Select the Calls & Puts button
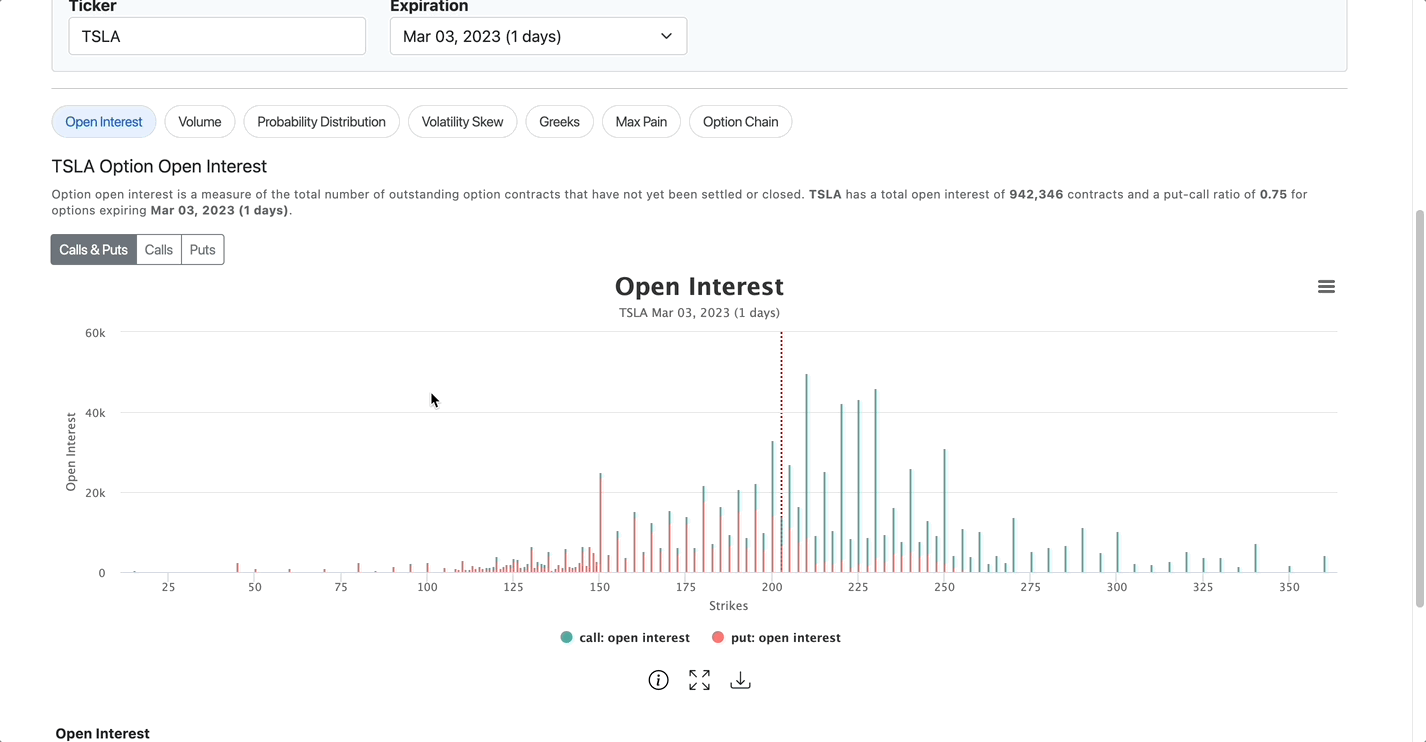The width and height of the screenshot is (1426, 742). click(x=93, y=249)
